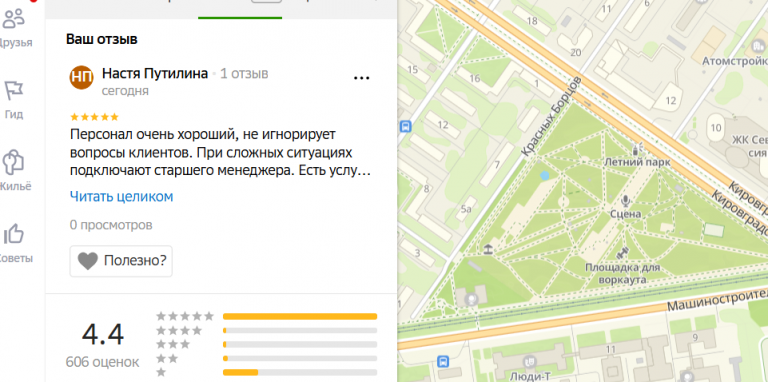Click the review text paragraph
Screen dimensions: 768x382
(219, 153)
